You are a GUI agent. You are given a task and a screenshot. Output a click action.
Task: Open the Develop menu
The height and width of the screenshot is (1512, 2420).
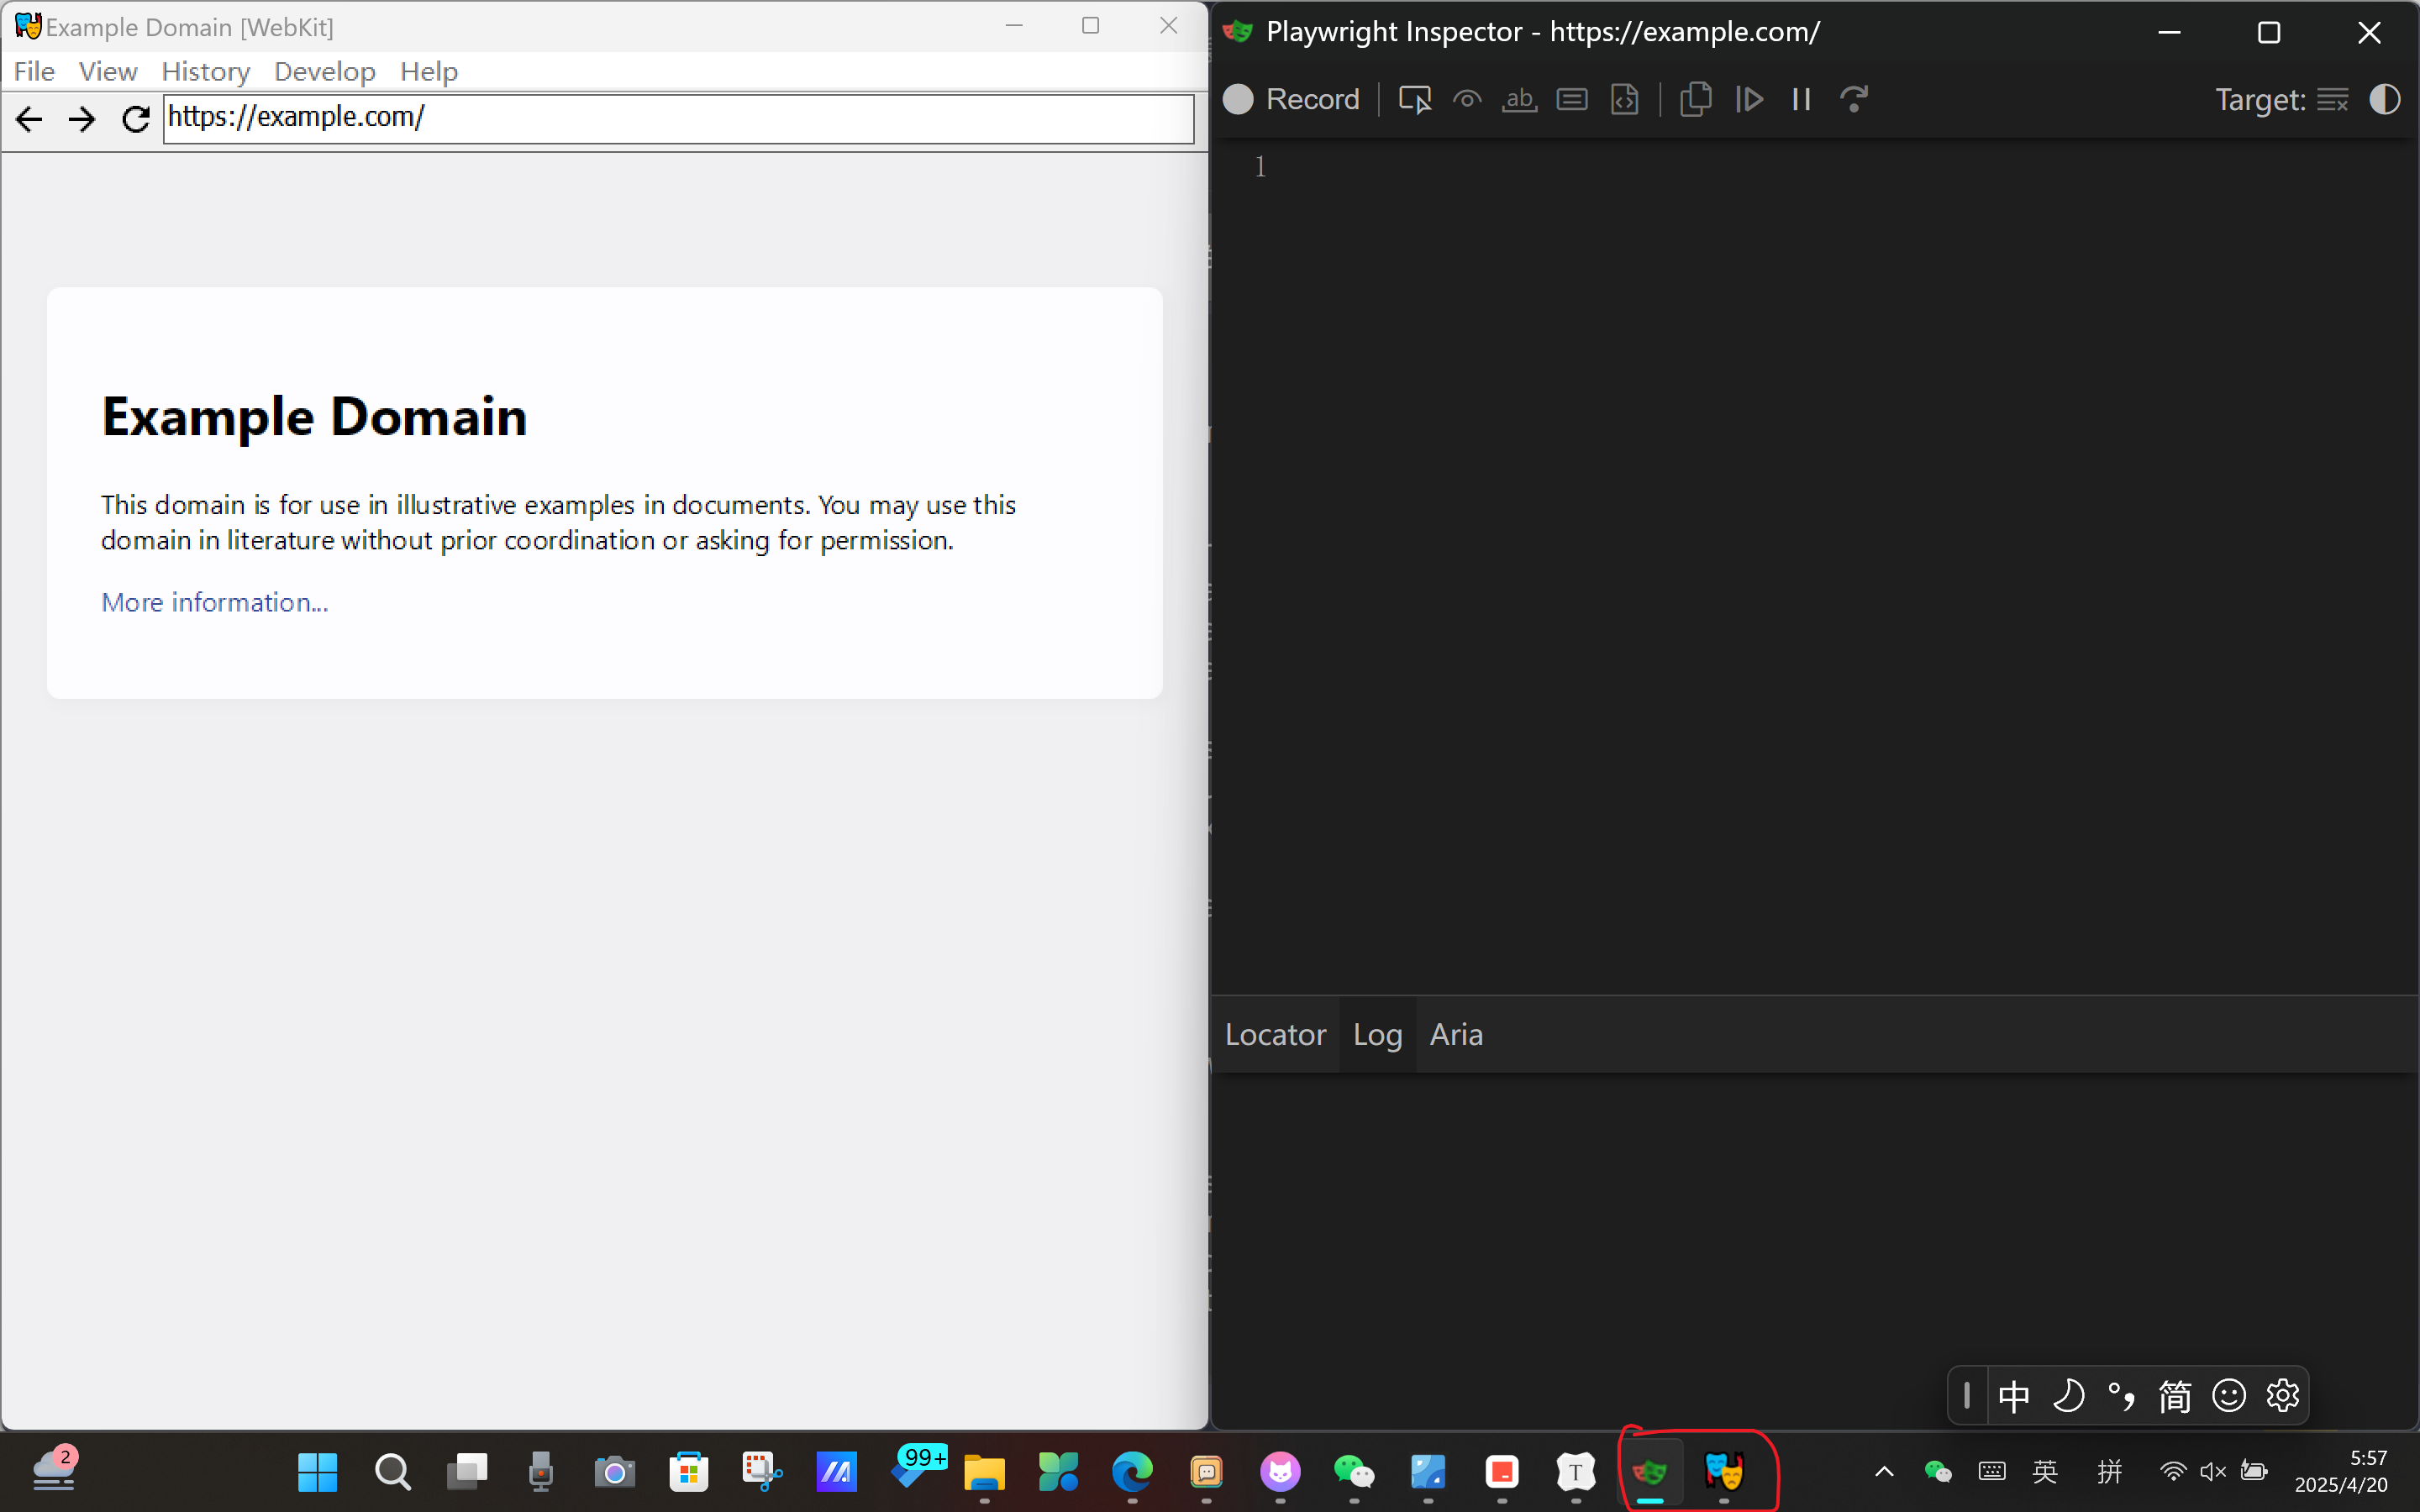pyautogui.click(x=324, y=72)
